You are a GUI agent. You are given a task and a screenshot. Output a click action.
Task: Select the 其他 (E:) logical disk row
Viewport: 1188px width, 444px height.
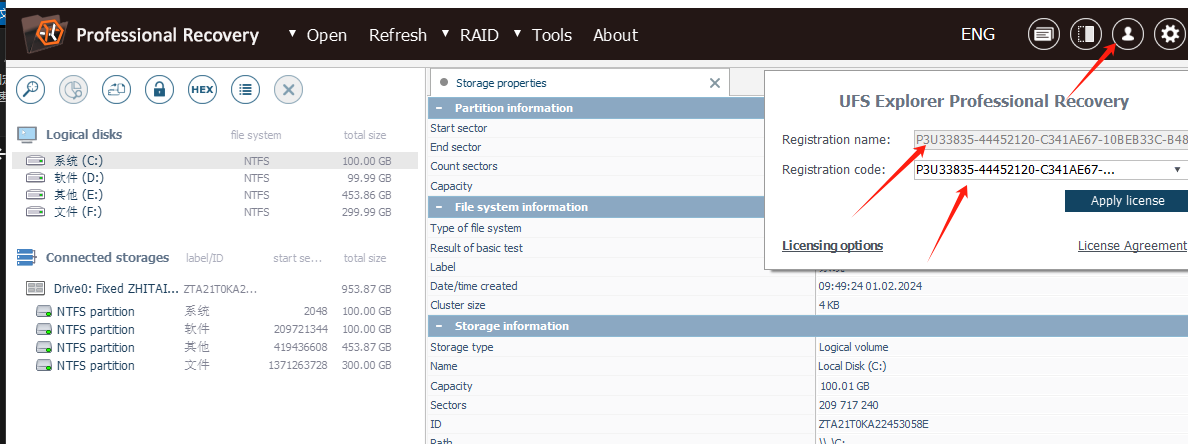click(215, 195)
